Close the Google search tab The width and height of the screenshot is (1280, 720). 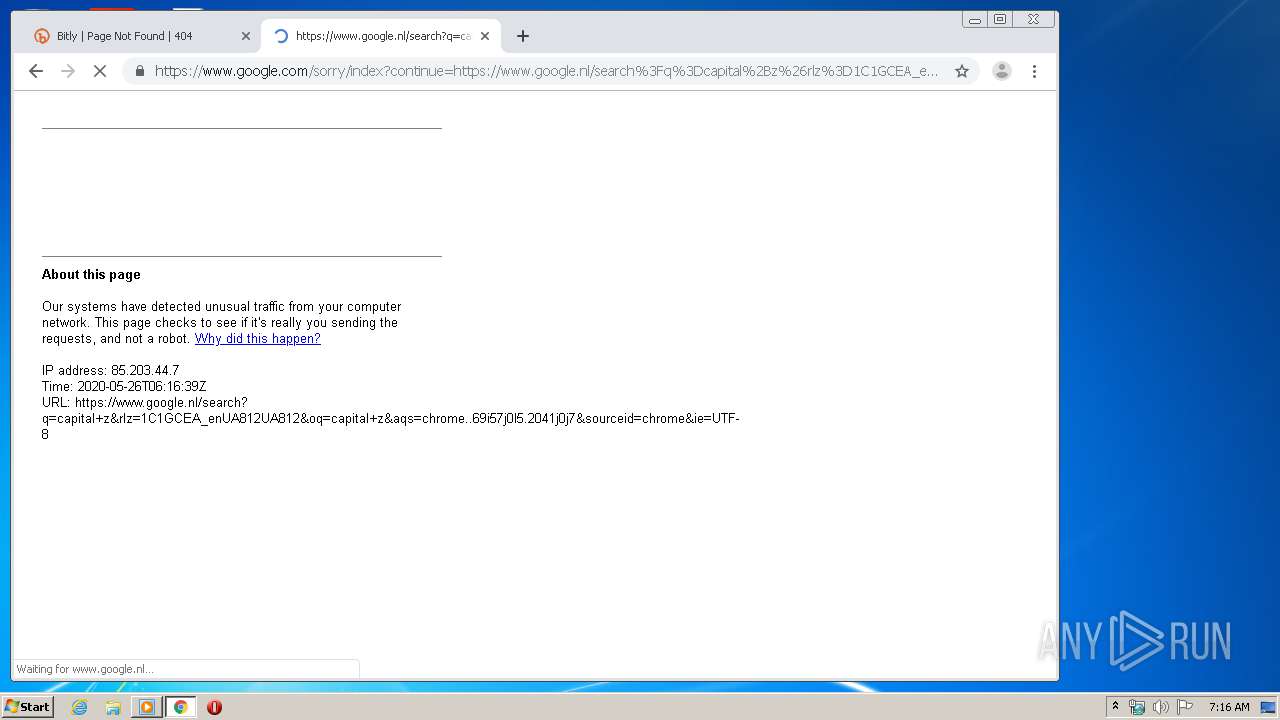pos(485,36)
